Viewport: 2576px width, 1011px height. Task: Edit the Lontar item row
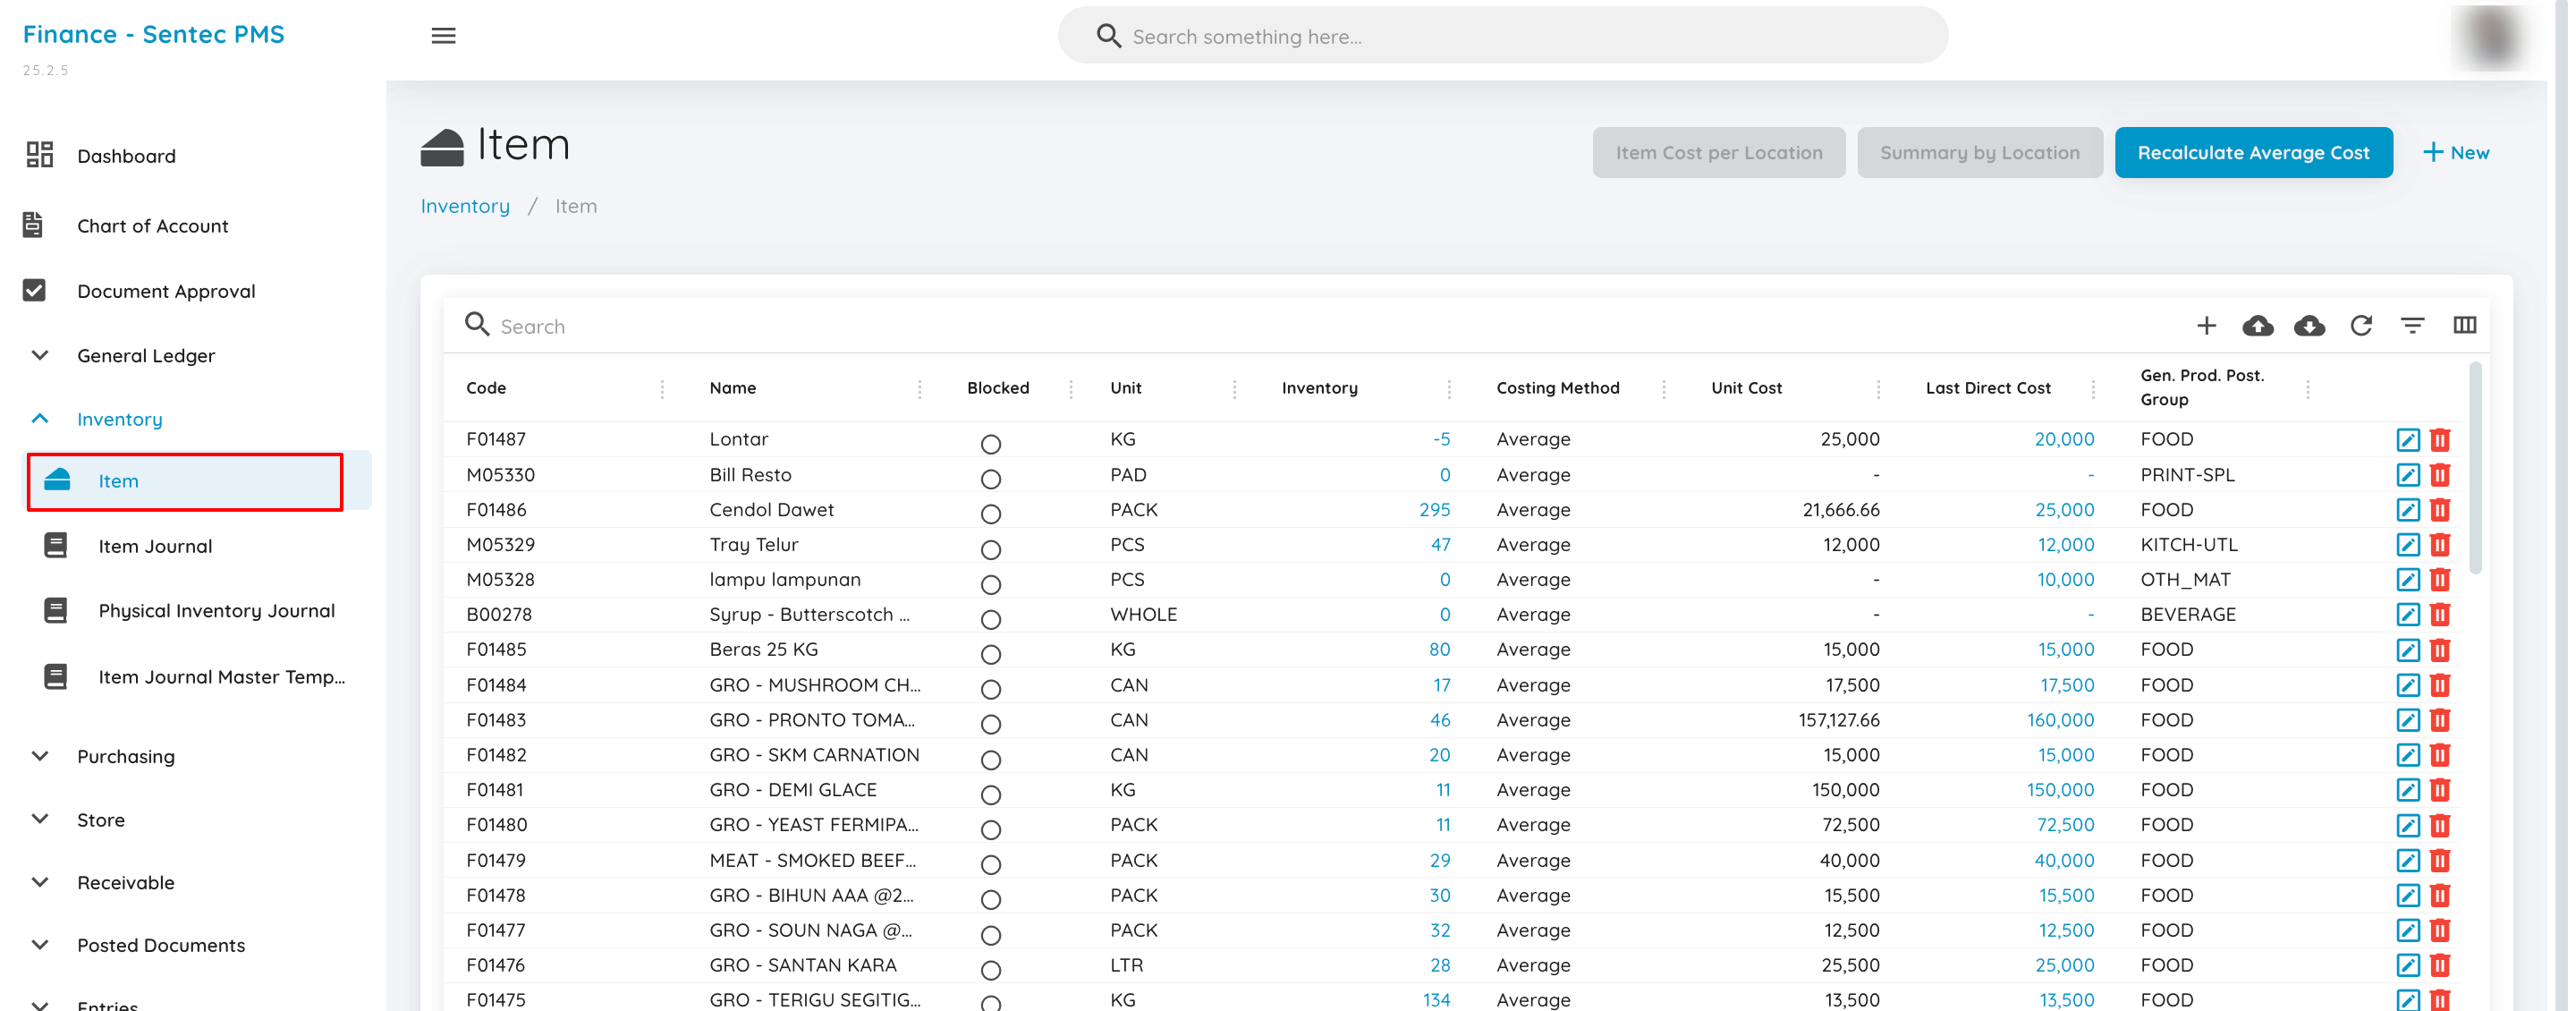pyautogui.click(x=2407, y=440)
